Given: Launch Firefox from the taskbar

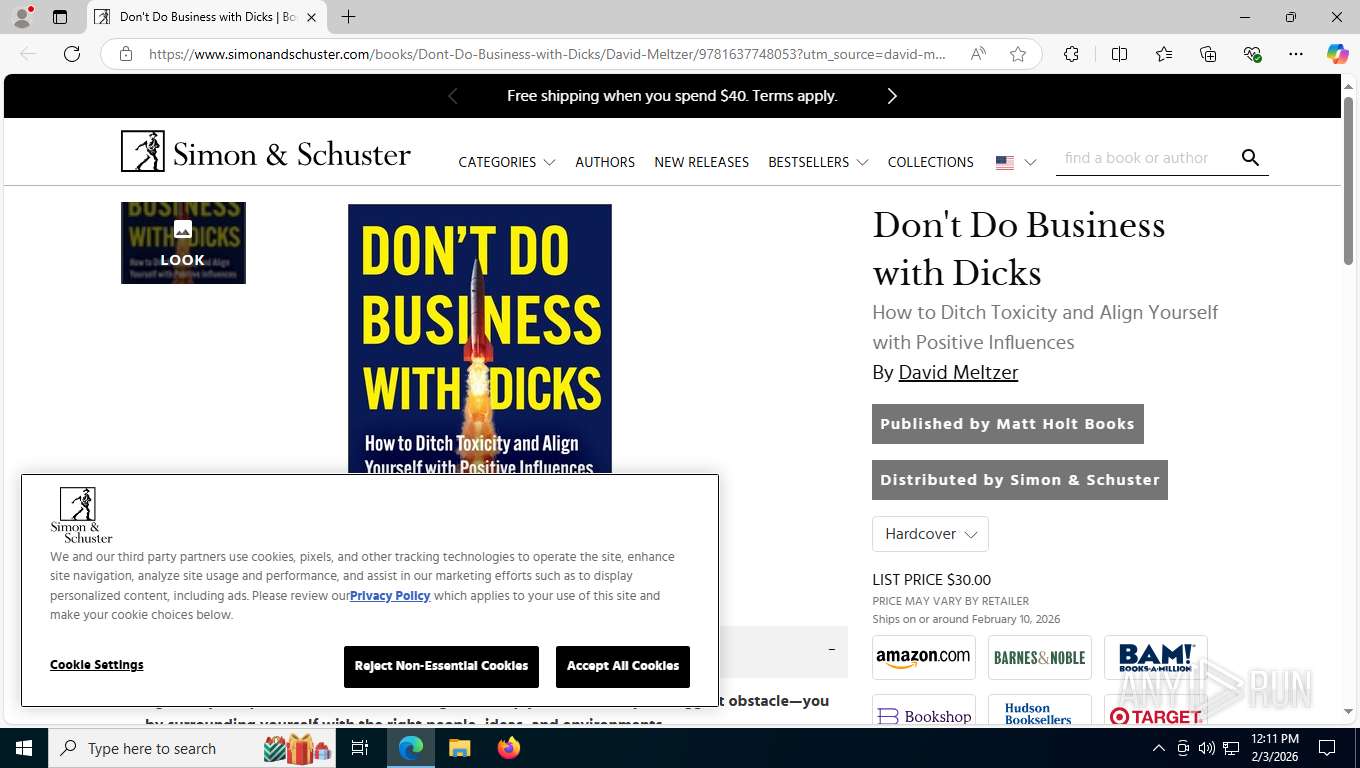Looking at the screenshot, I should tap(508, 748).
